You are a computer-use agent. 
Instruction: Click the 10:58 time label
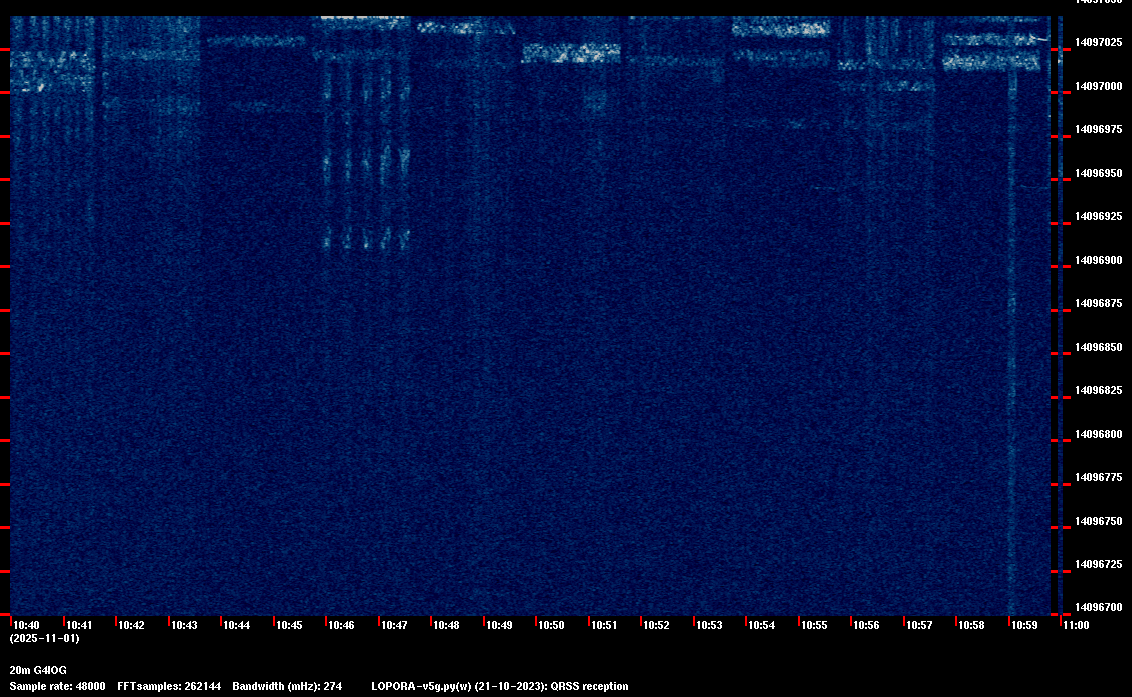point(971,625)
